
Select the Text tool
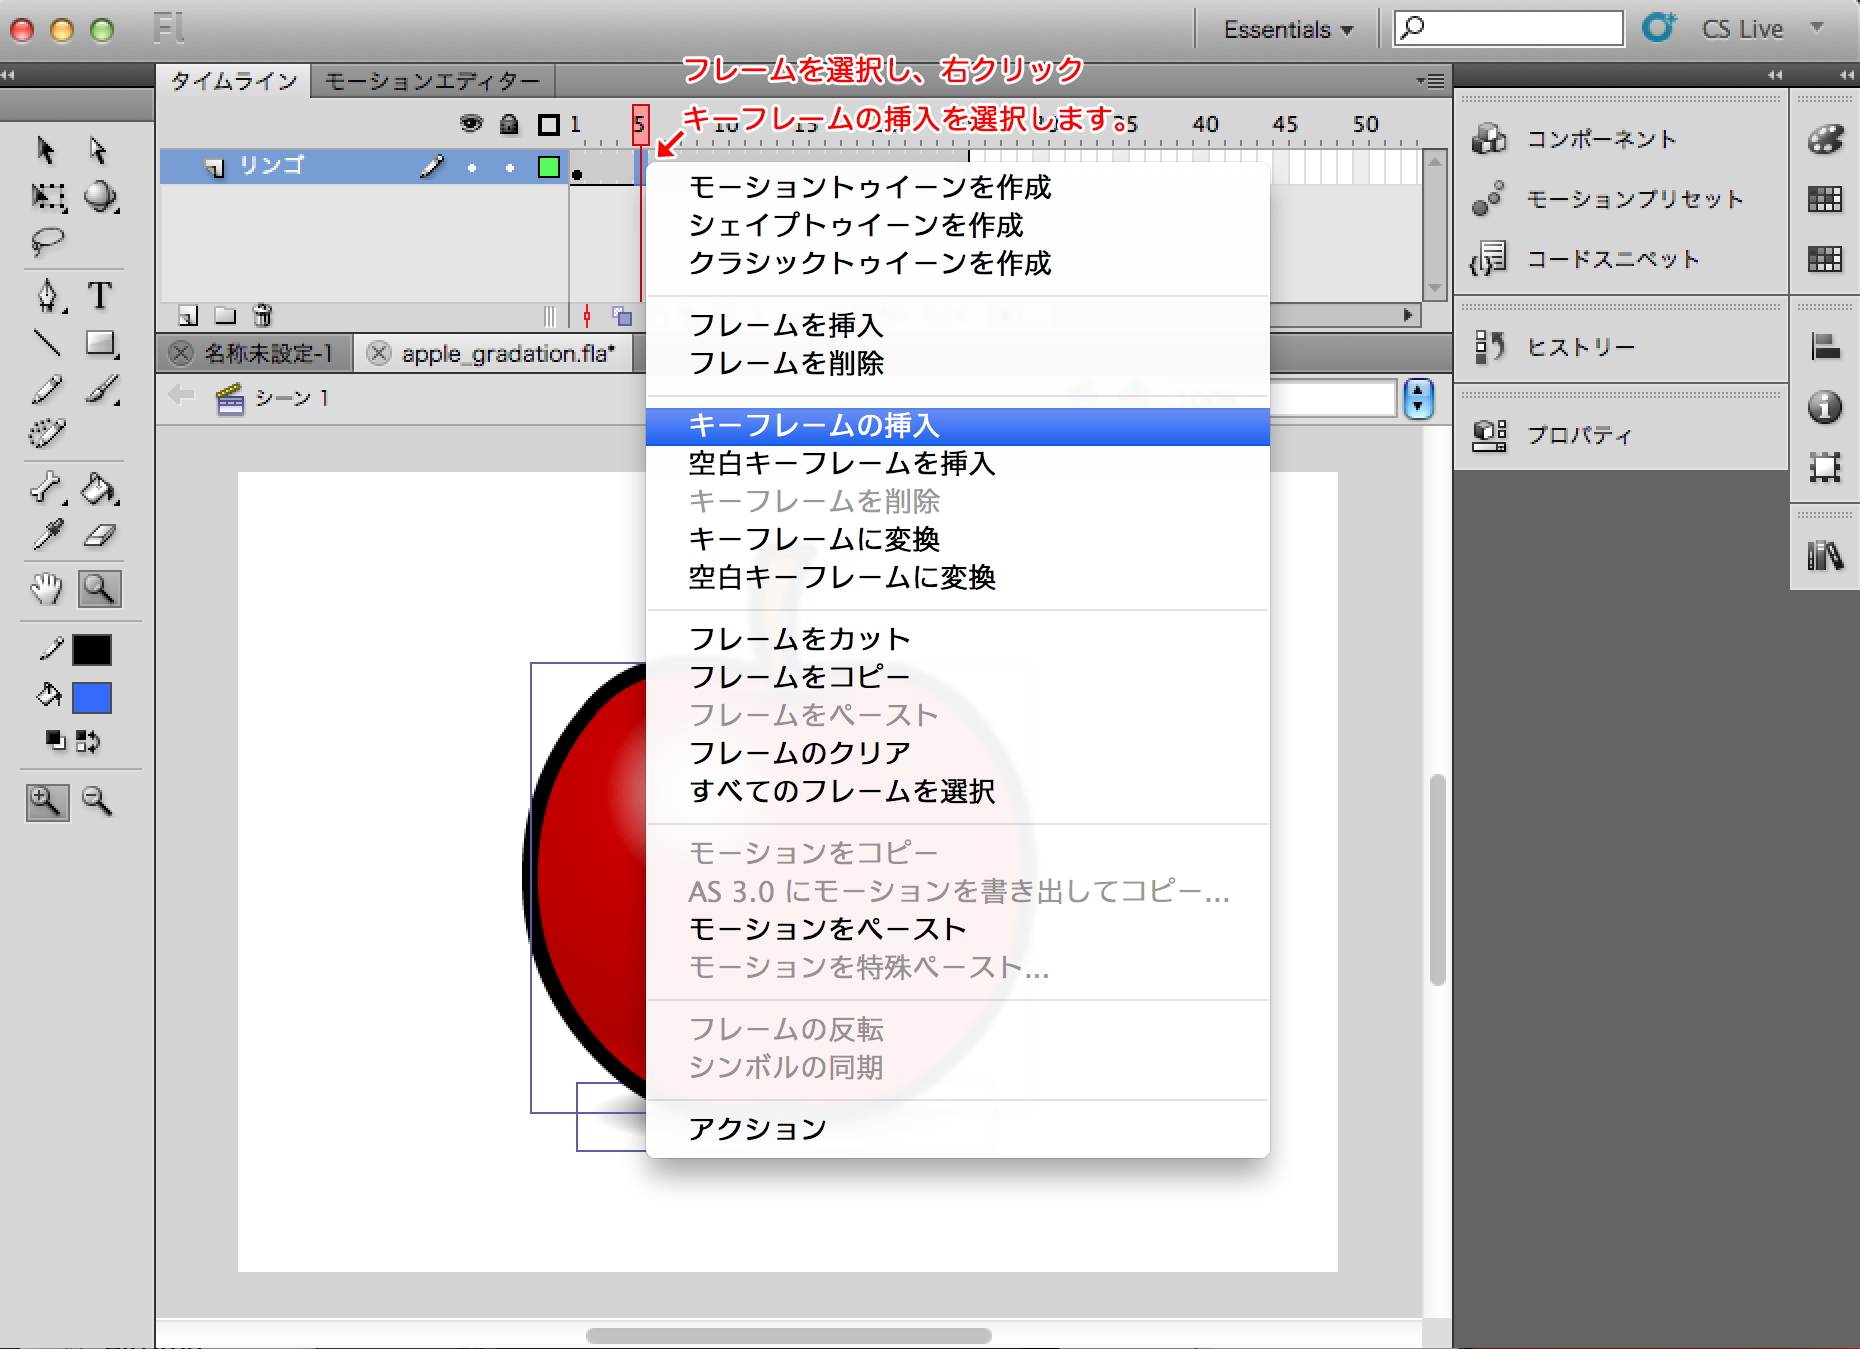coord(99,296)
